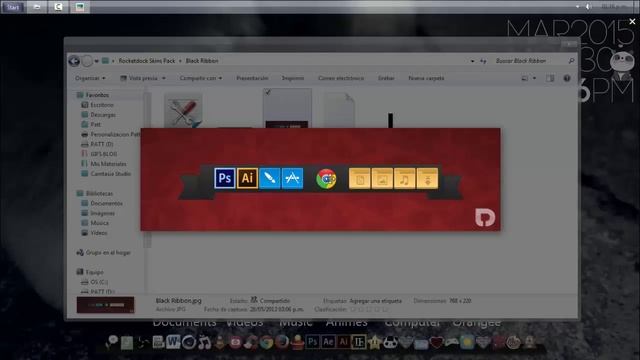Open the Compartir con menu
Viewport: 640px width, 360px height.
point(201,78)
